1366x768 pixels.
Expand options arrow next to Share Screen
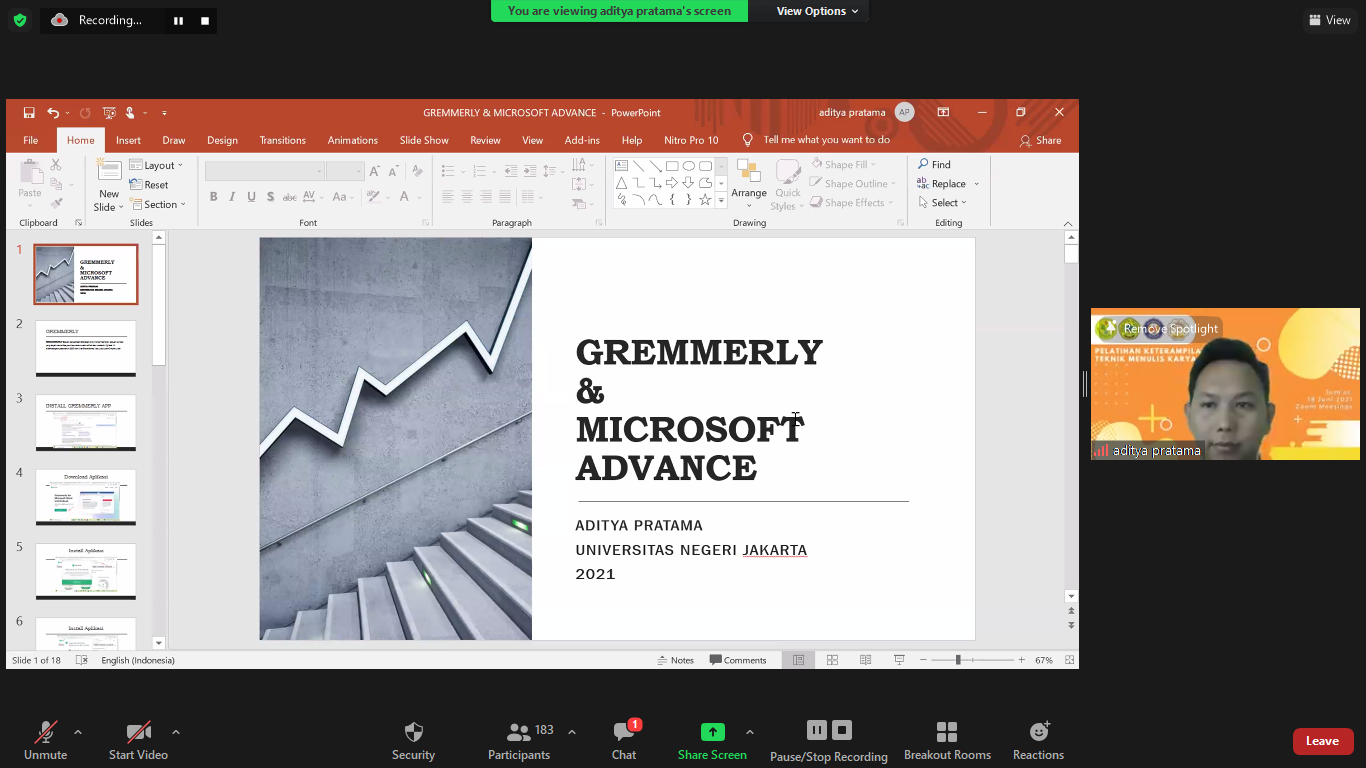(x=750, y=732)
